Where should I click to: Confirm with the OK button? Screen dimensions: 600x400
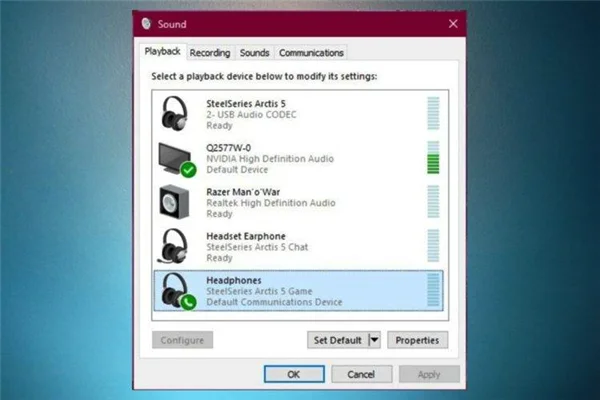click(294, 374)
